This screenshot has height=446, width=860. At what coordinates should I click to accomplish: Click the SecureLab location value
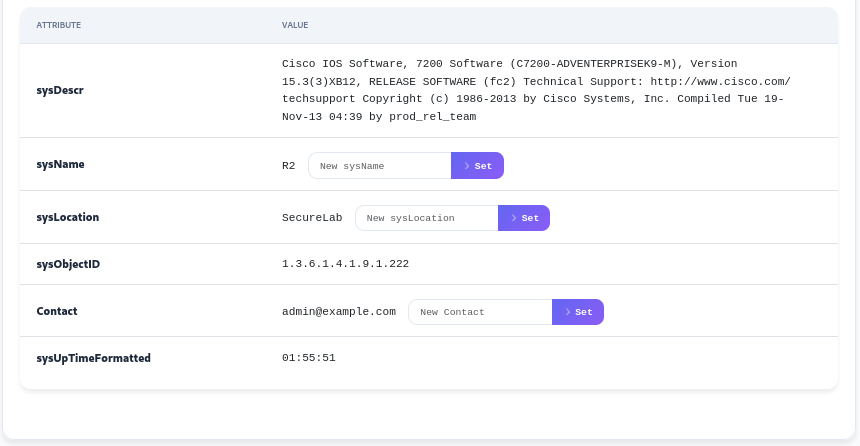click(x=312, y=218)
